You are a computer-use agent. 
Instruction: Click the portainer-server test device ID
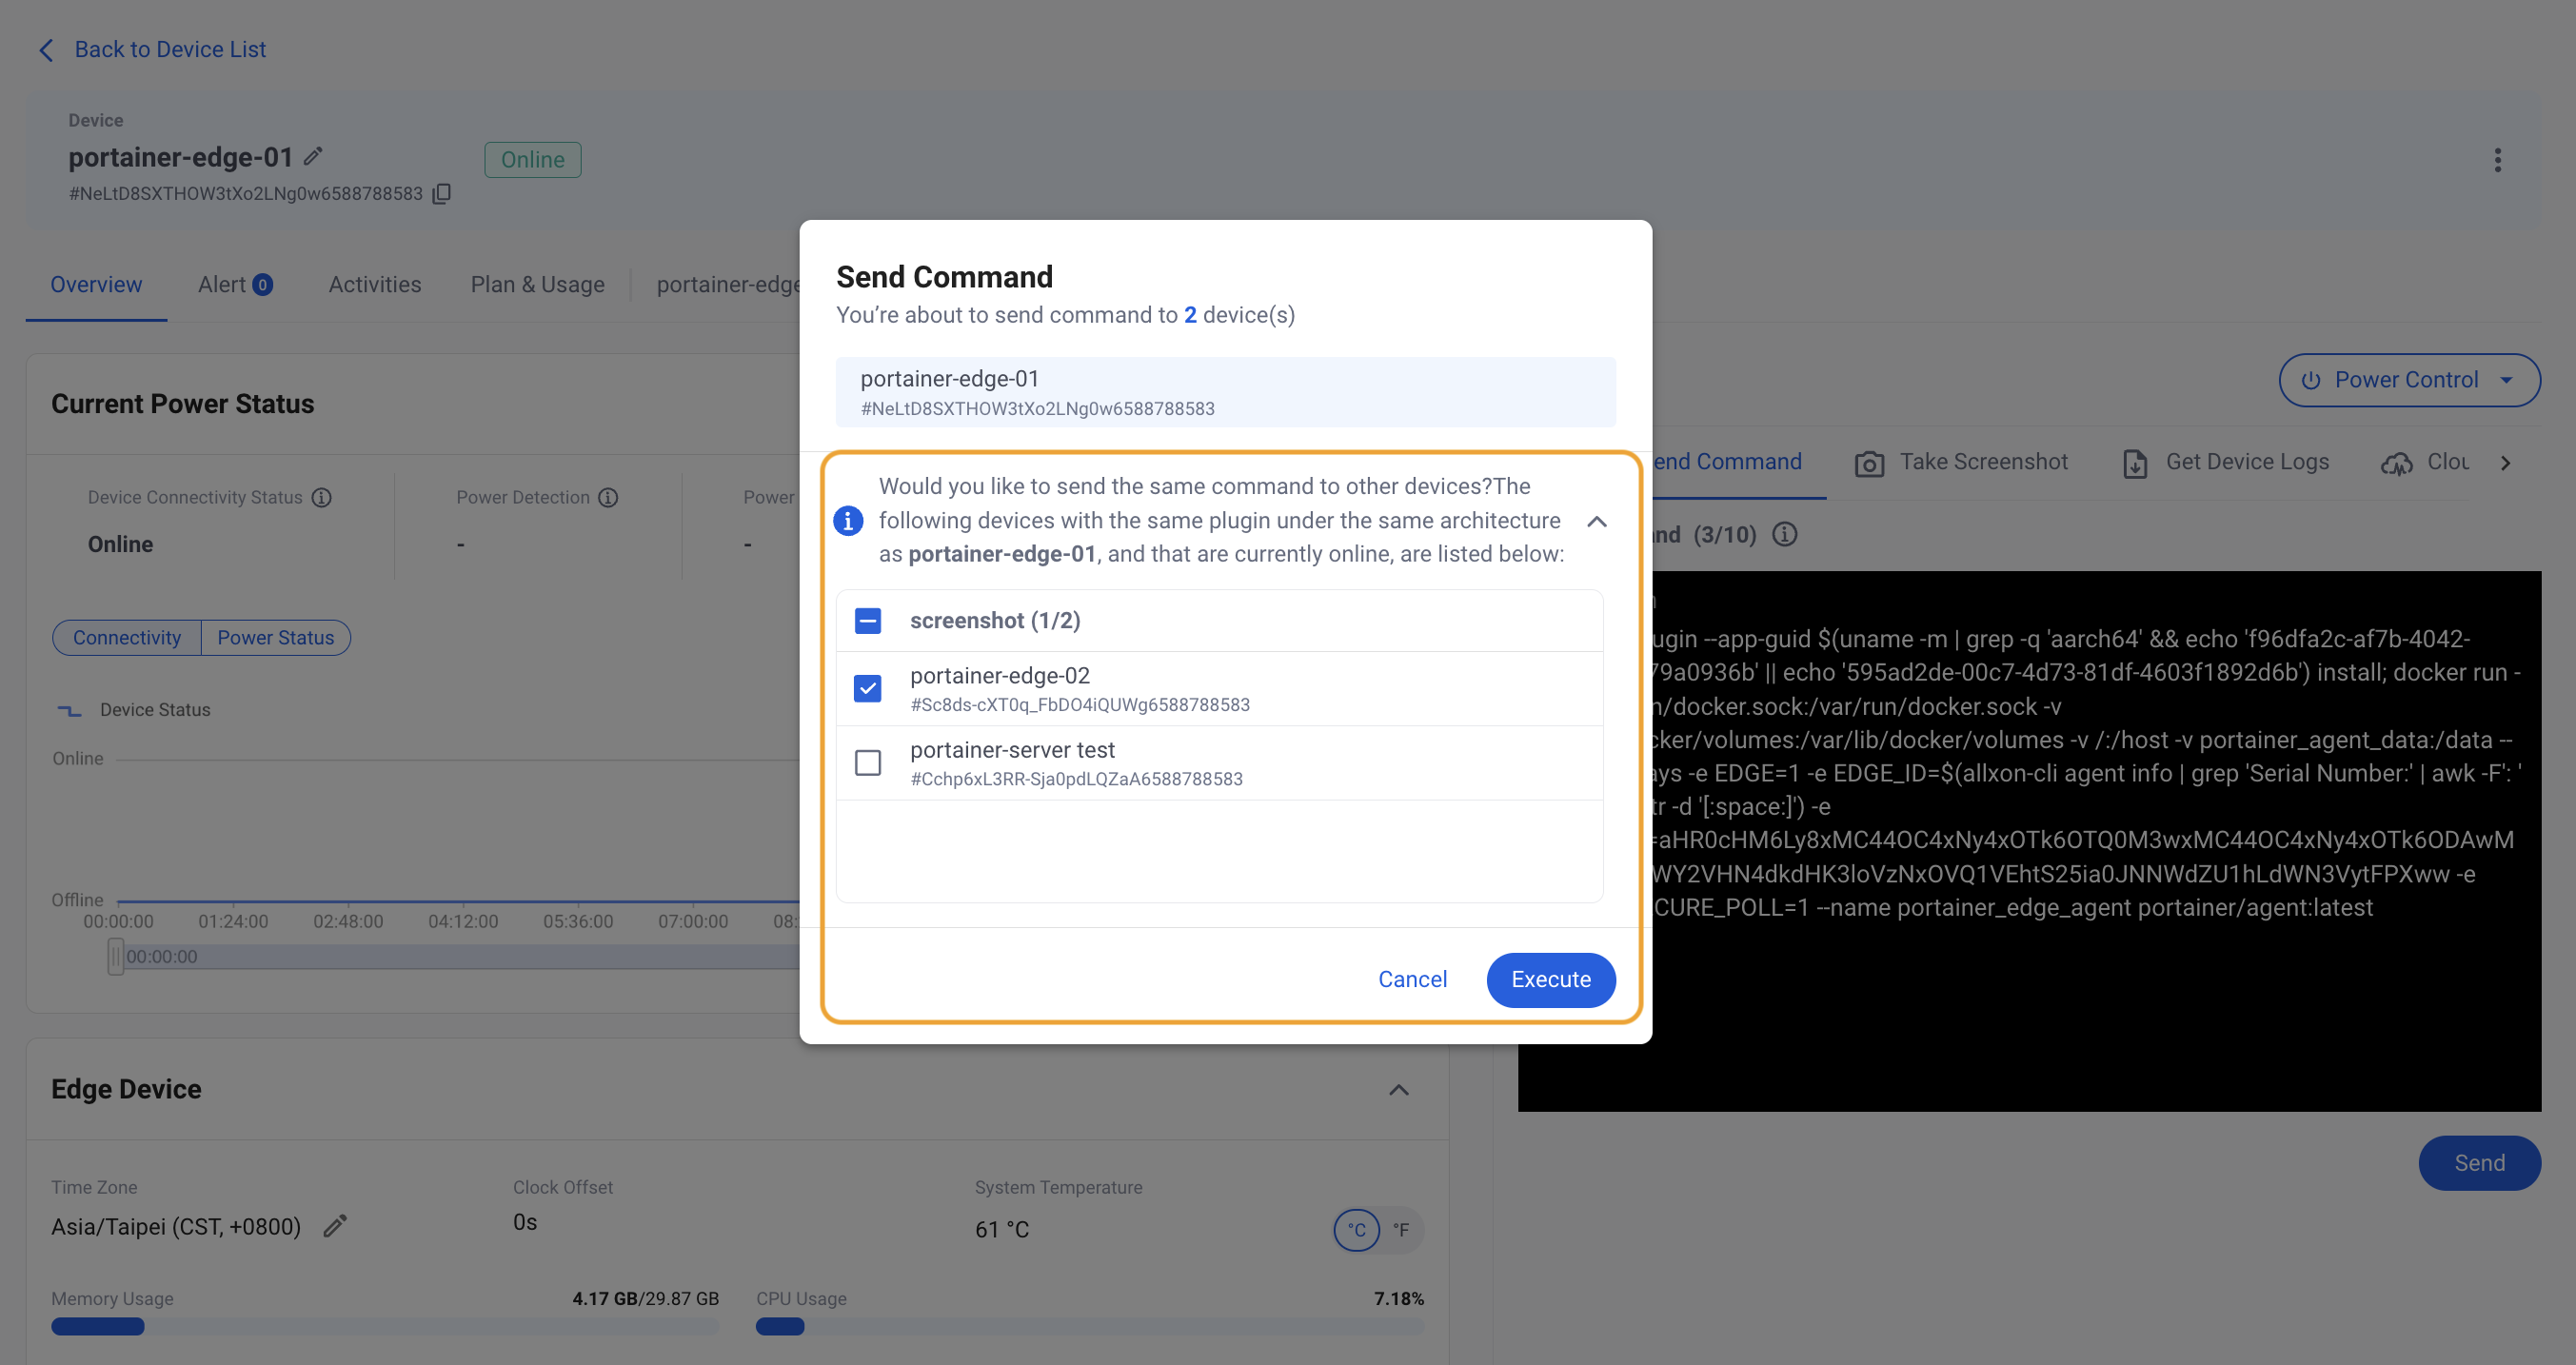click(x=1076, y=779)
